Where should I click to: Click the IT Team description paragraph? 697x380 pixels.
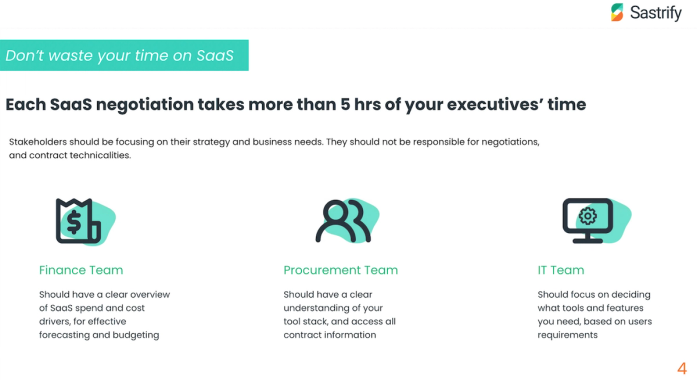coord(594,315)
